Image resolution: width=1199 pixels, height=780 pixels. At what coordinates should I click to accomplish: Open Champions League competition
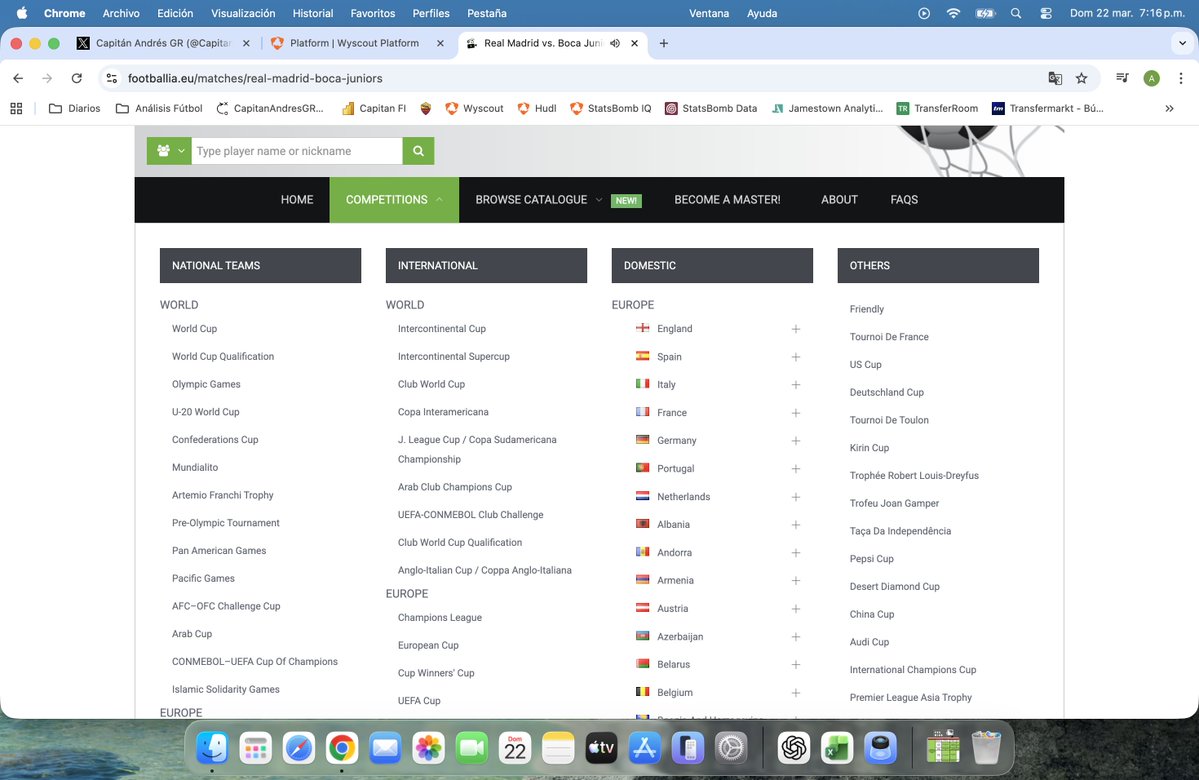[x=440, y=617]
